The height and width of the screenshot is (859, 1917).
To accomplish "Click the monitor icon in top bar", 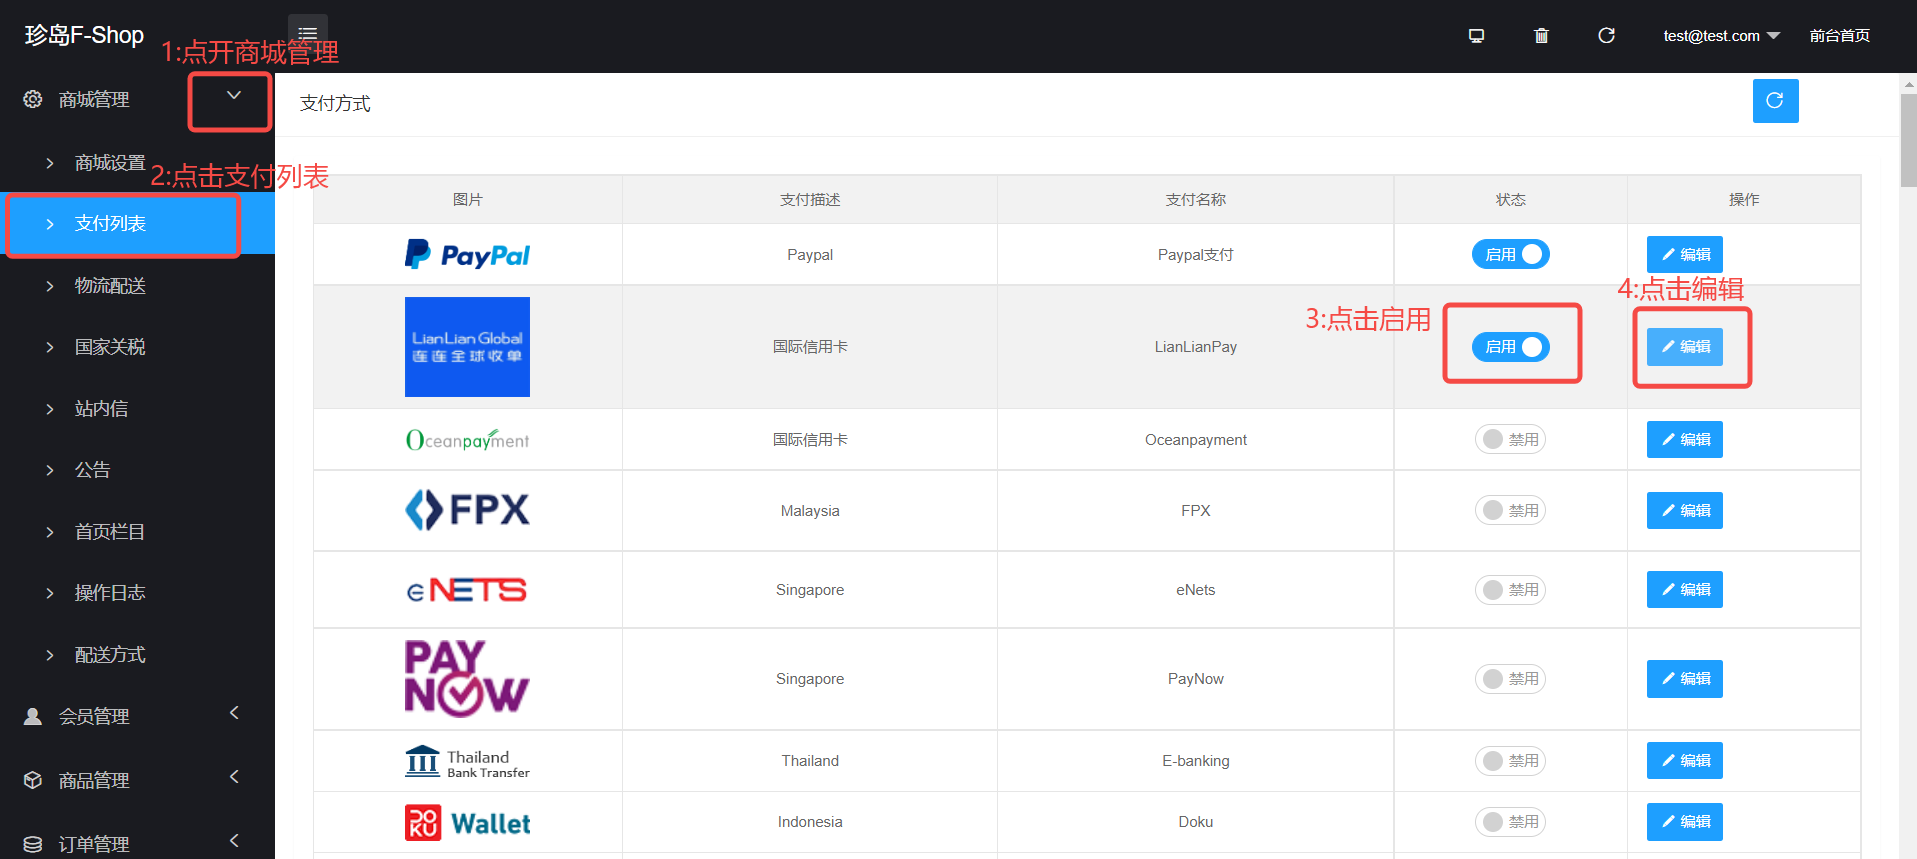I will tap(1476, 36).
